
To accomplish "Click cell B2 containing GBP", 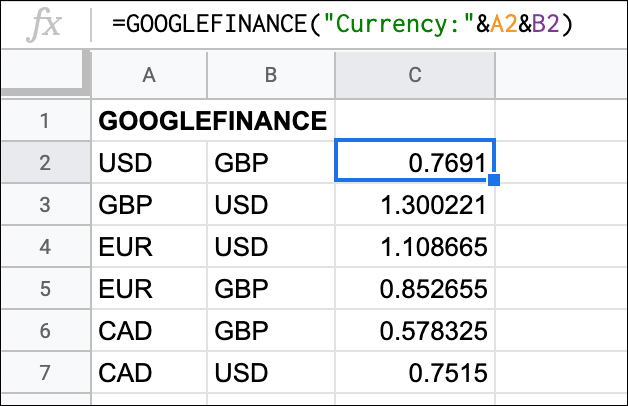I will (271, 162).
